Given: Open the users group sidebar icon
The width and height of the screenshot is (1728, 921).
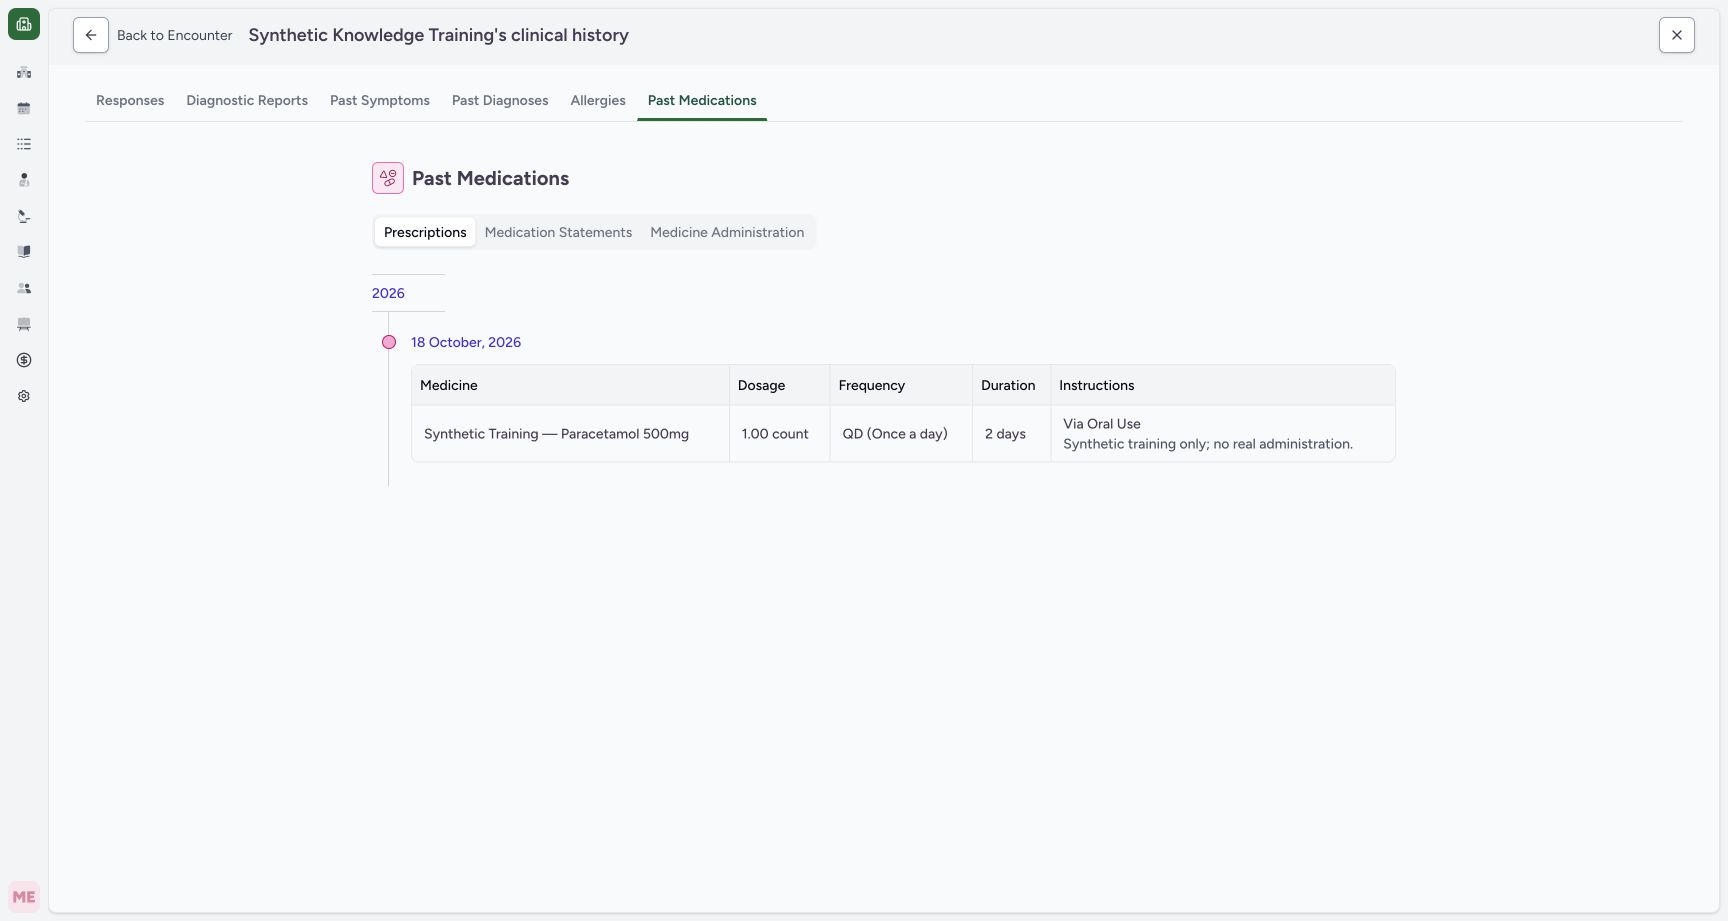Looking at the screenshot, I should (24, 288).
